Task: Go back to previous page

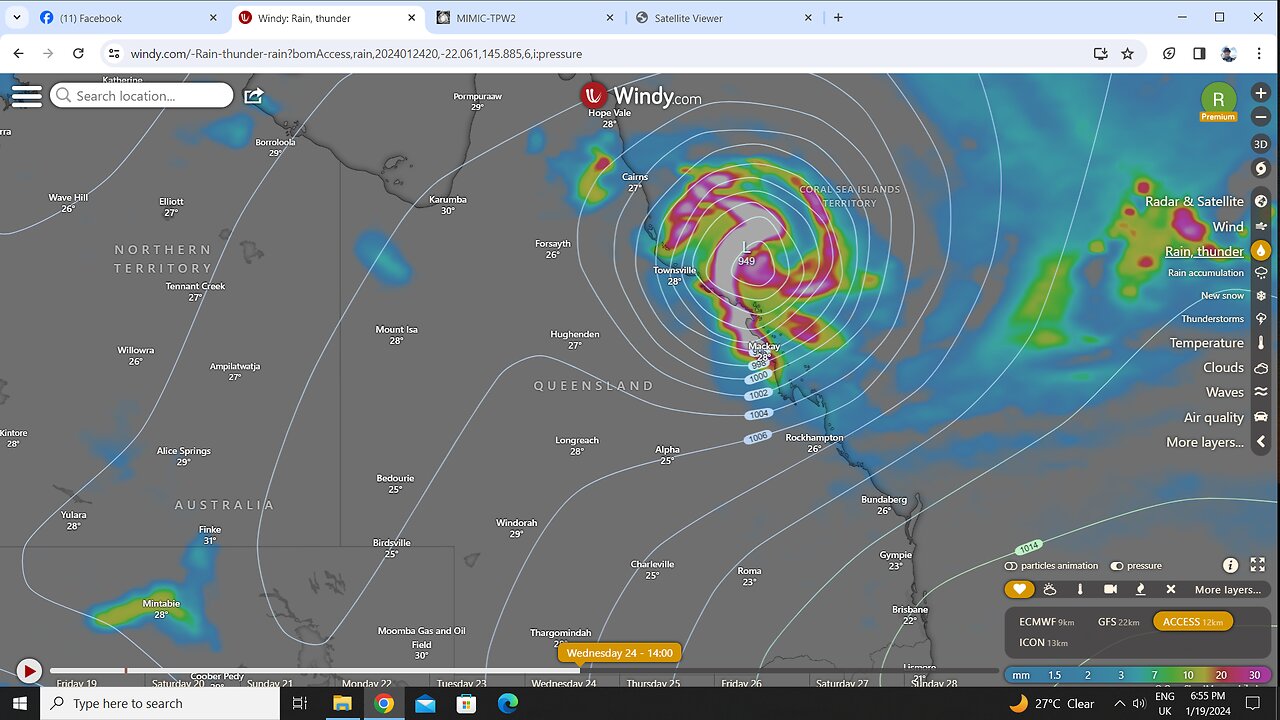Action: pyautogui.click(x=18, y=54)
